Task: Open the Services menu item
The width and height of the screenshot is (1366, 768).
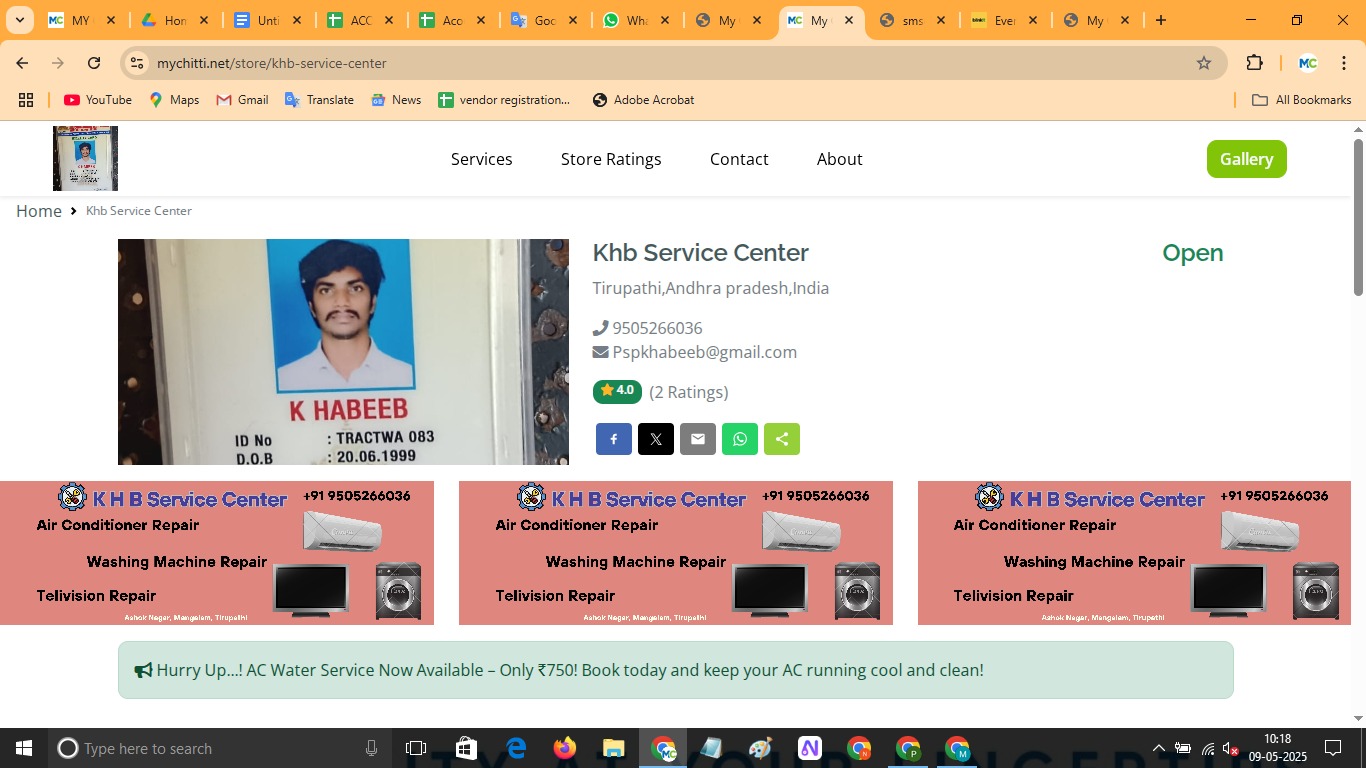Action: [x=481, y=159]
